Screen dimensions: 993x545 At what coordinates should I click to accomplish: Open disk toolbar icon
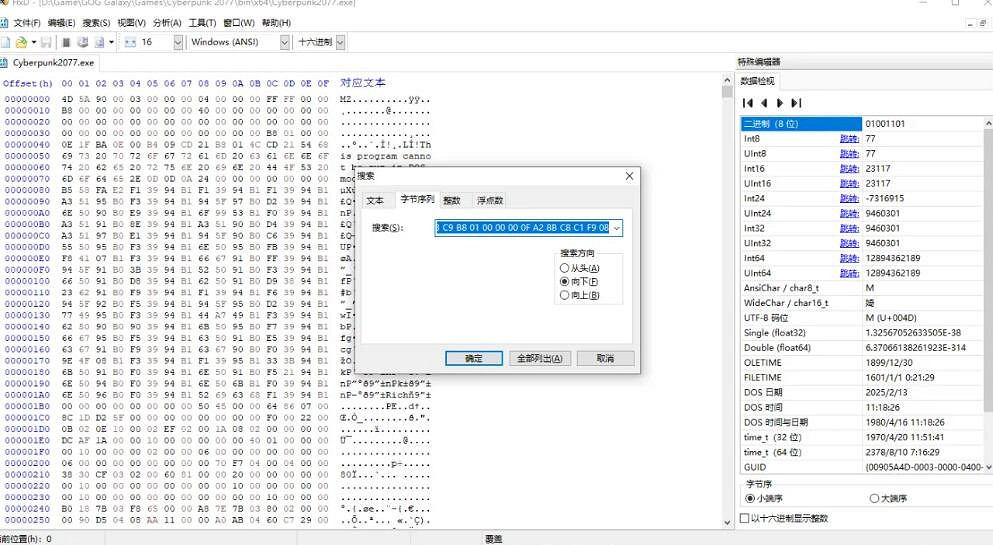pyautogui.click(x=82, y=42)
